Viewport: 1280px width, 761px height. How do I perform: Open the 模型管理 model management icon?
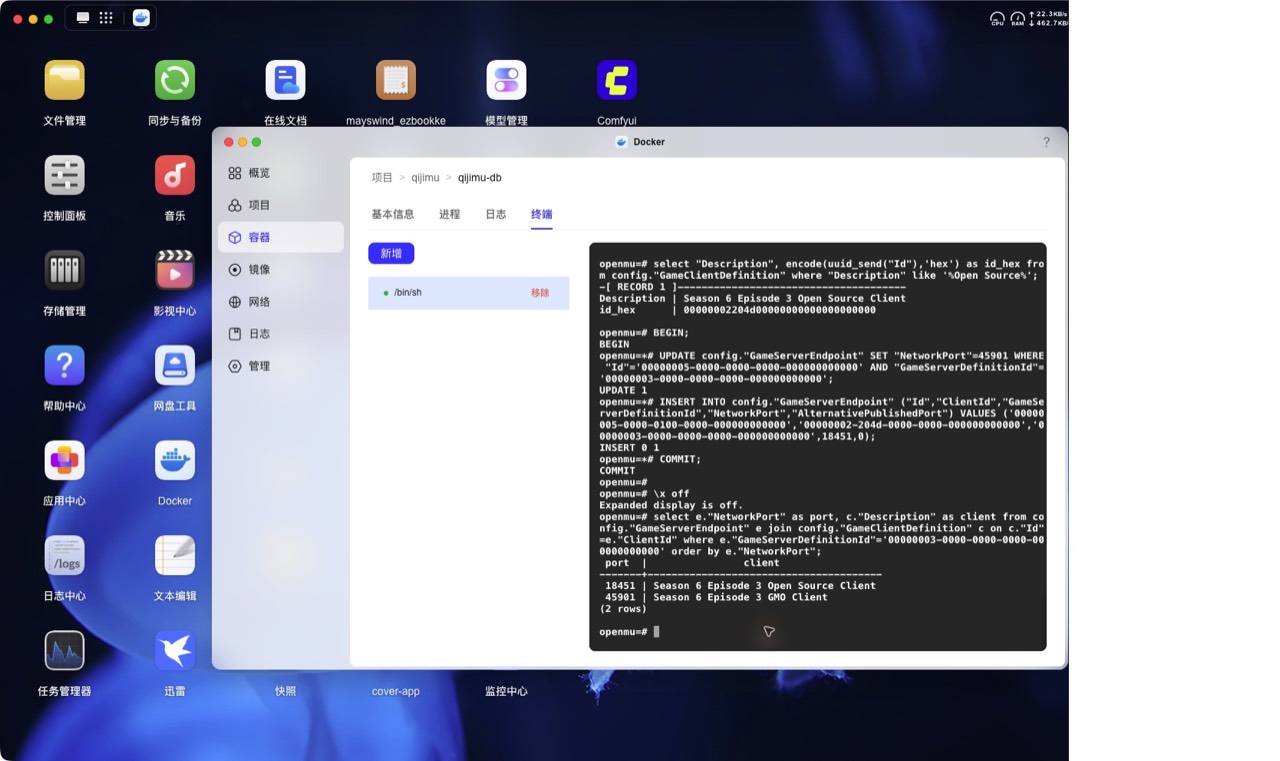pyautogui.click(x=506, y=80)
